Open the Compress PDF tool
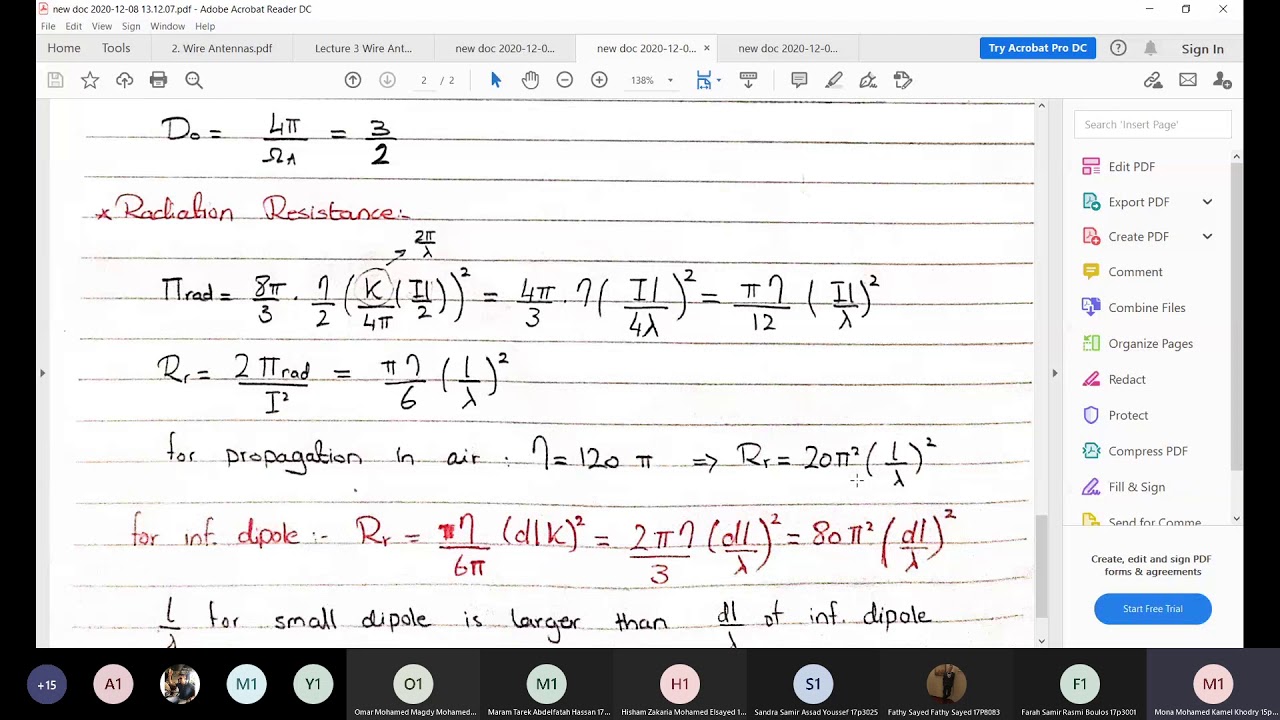1280x720 pixels. [x=1147, y=451]
